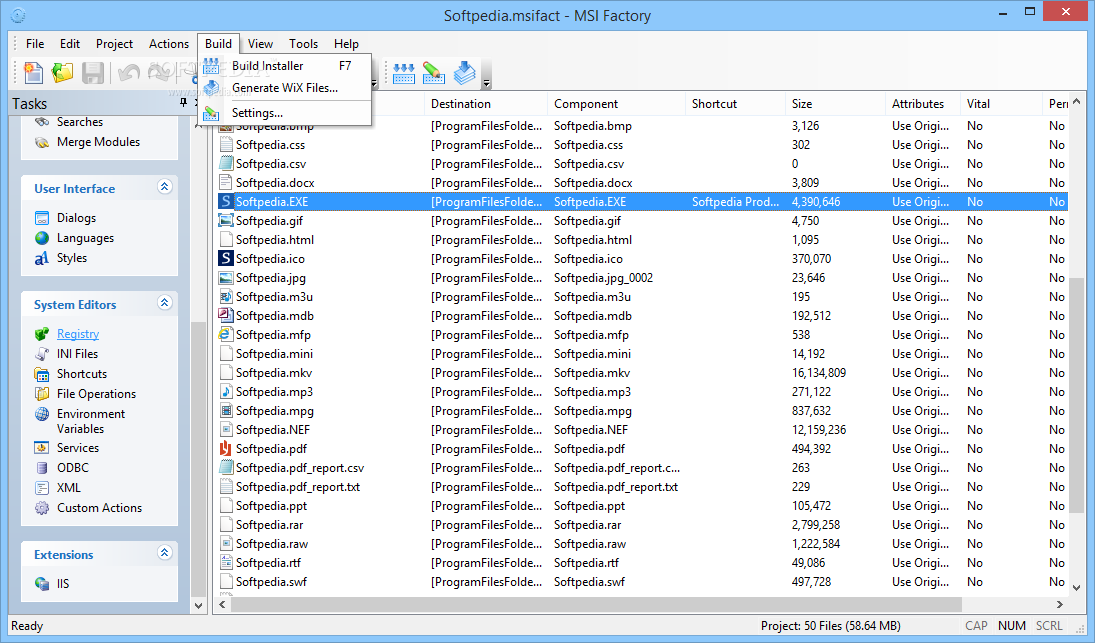Screen dimensions: 1095x643
Task: Click the INI Files icon
Action: [x=42, y=354]
